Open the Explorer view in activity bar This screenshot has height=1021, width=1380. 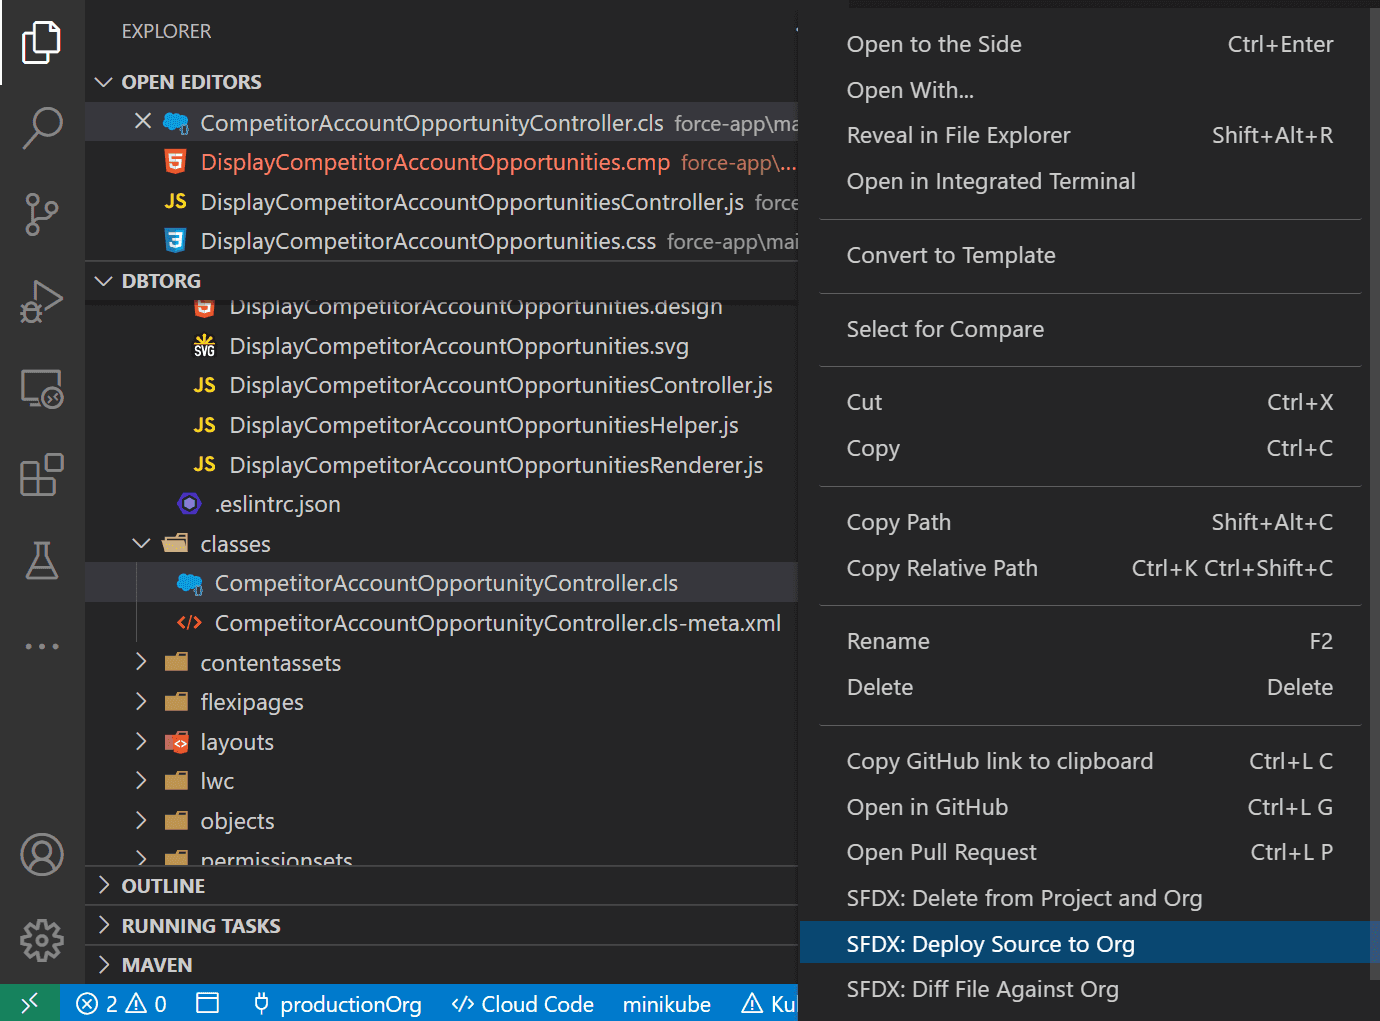pyautogui.click(x=42, y=42)
